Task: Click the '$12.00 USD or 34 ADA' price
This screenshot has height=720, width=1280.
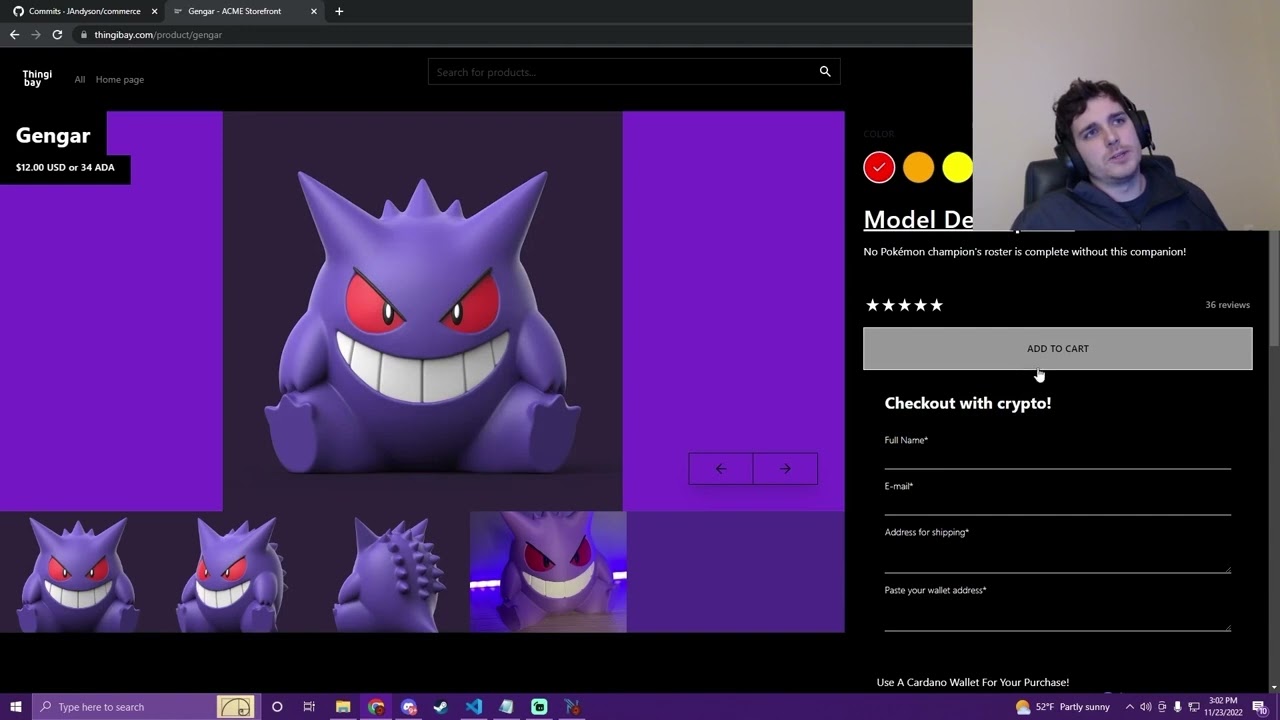Action: [x=65, y=168]
